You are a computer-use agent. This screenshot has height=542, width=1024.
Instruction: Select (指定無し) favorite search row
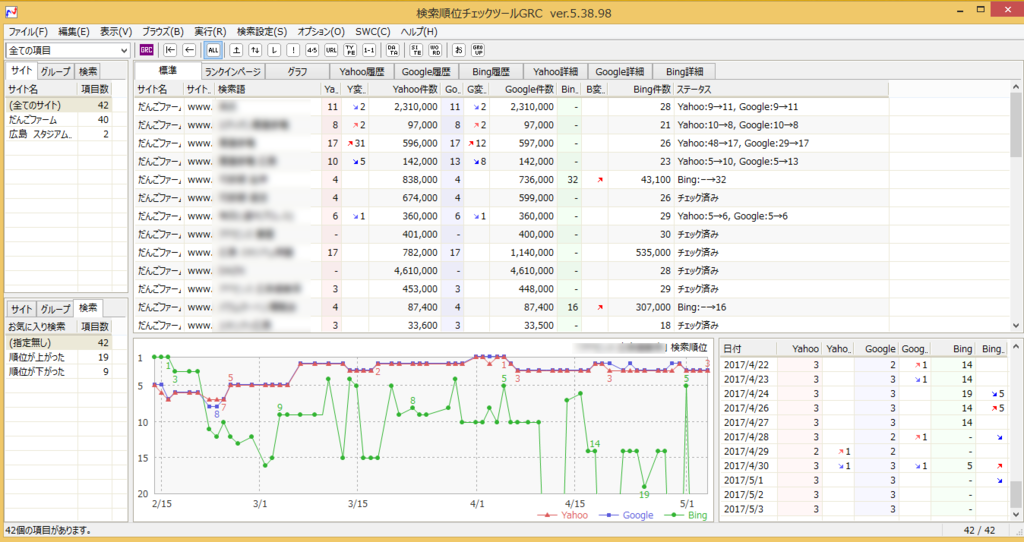coord(57,343)
